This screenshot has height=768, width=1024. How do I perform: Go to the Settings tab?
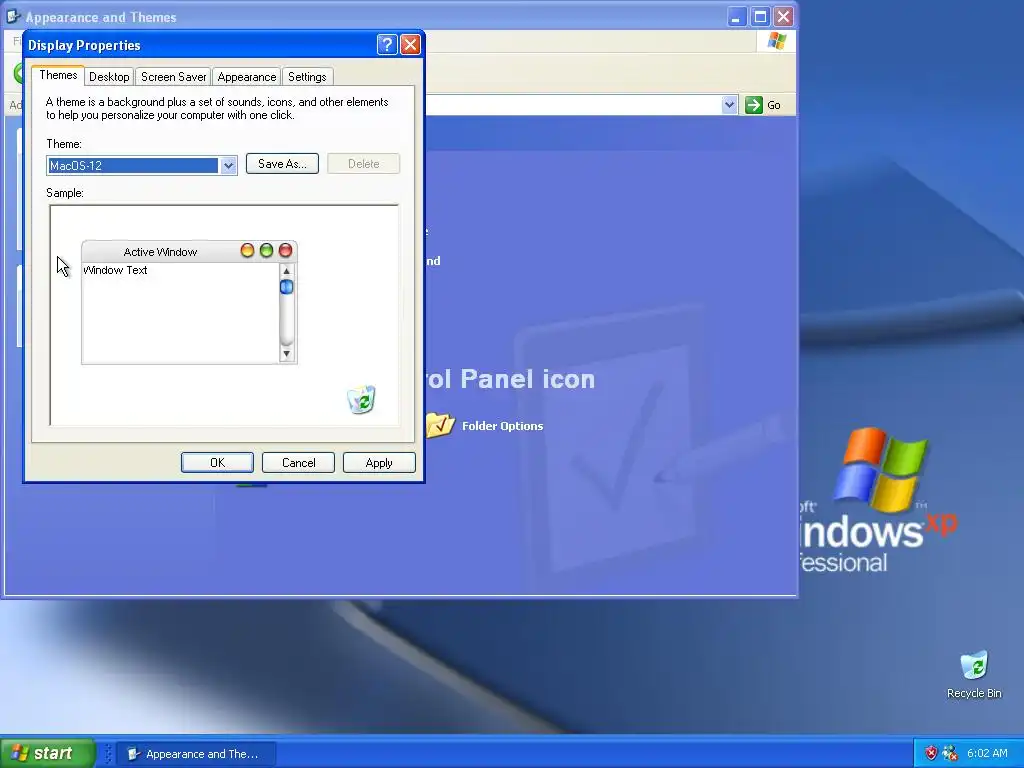tap(307, 77)
